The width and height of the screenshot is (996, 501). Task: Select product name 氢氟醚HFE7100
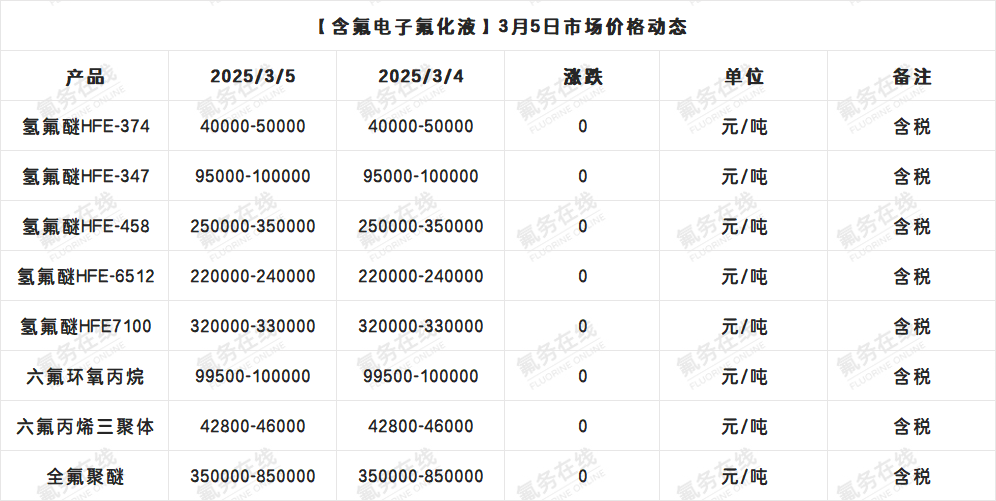click(86, 326)
